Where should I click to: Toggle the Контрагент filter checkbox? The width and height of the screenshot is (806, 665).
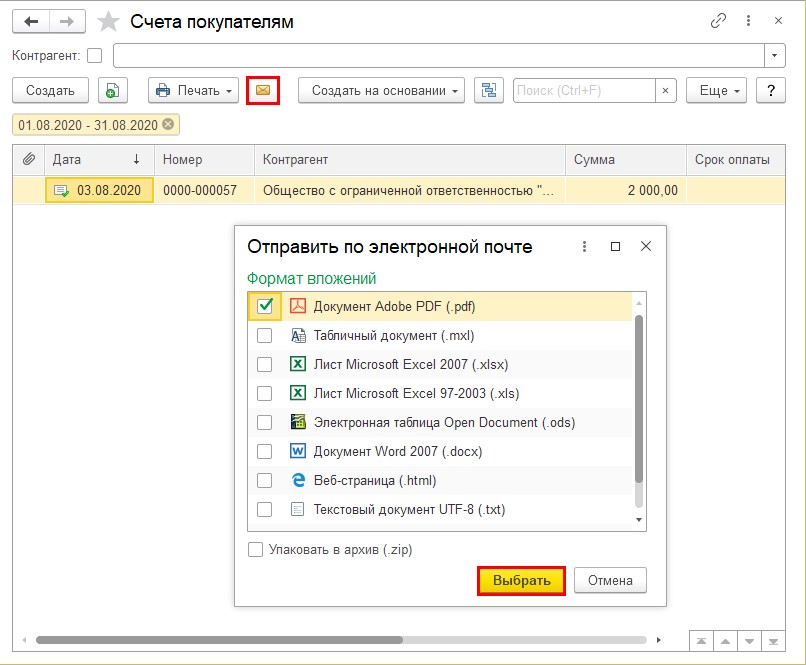[95, 55]
